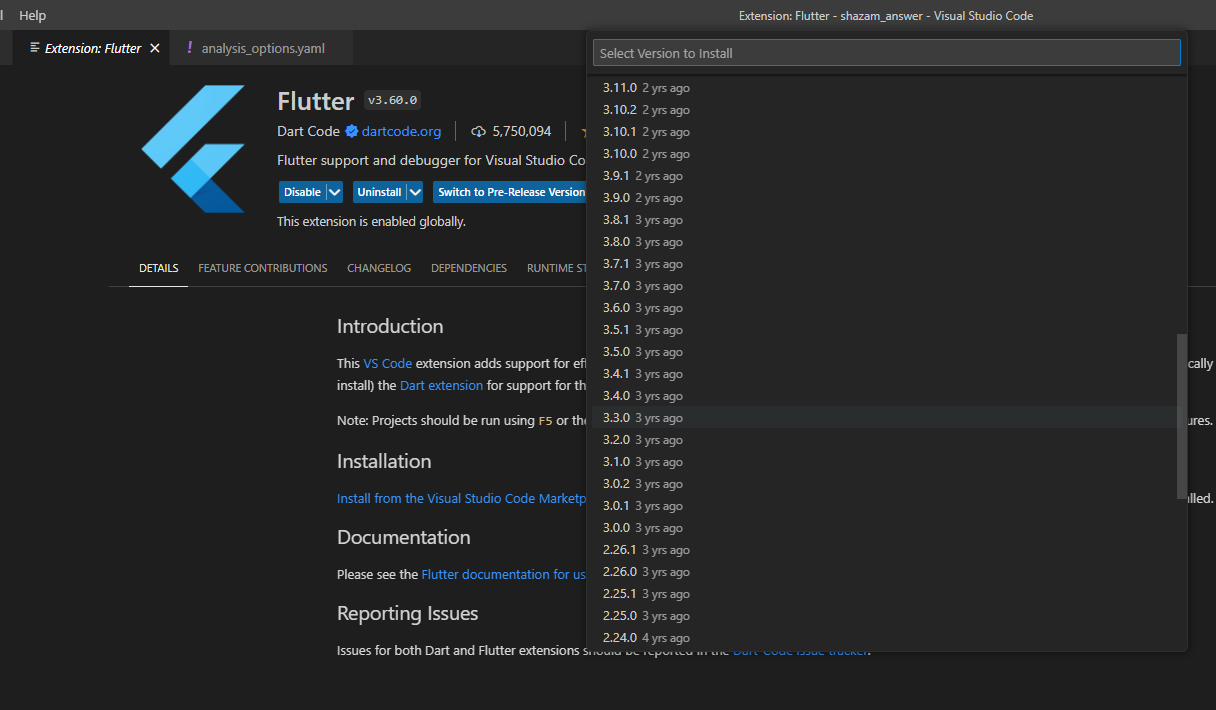
Task: Select version 3.7.1
Action: point(887,264)
